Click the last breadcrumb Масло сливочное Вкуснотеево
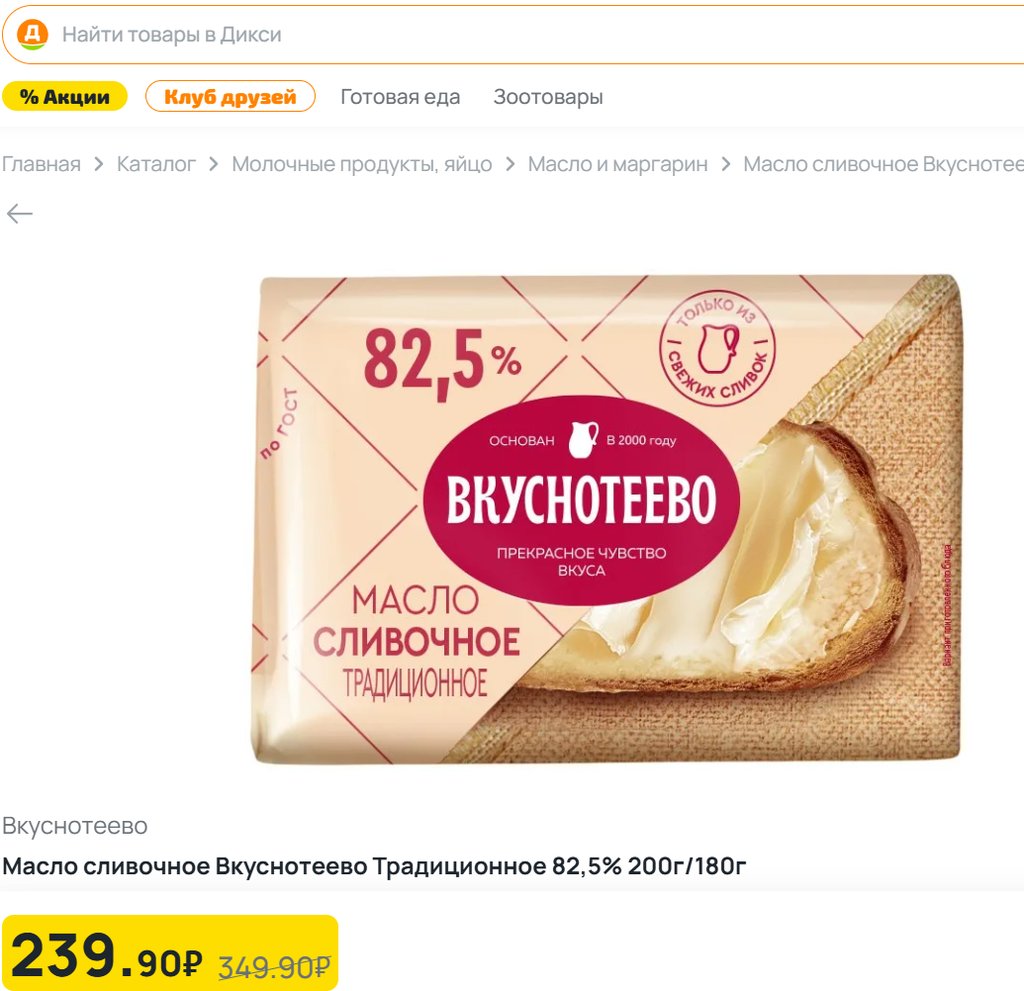The height and width of the screenshot is (991, 1024). (884, 164)
